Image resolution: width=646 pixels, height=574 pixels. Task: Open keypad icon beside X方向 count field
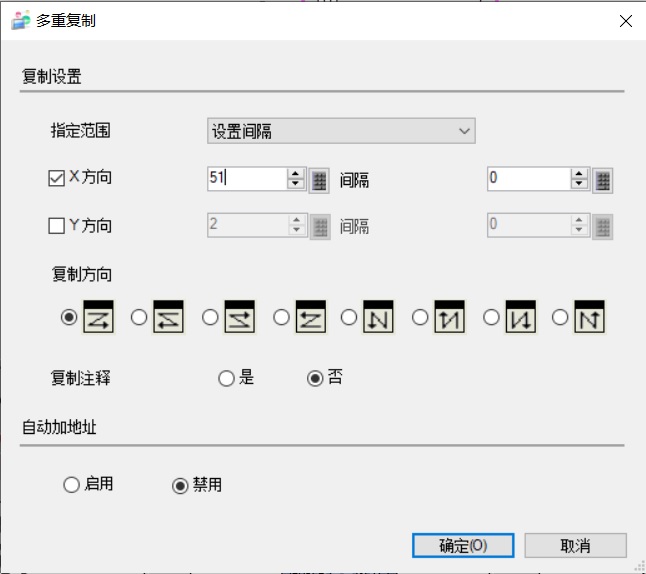click(x=319, y=180)
